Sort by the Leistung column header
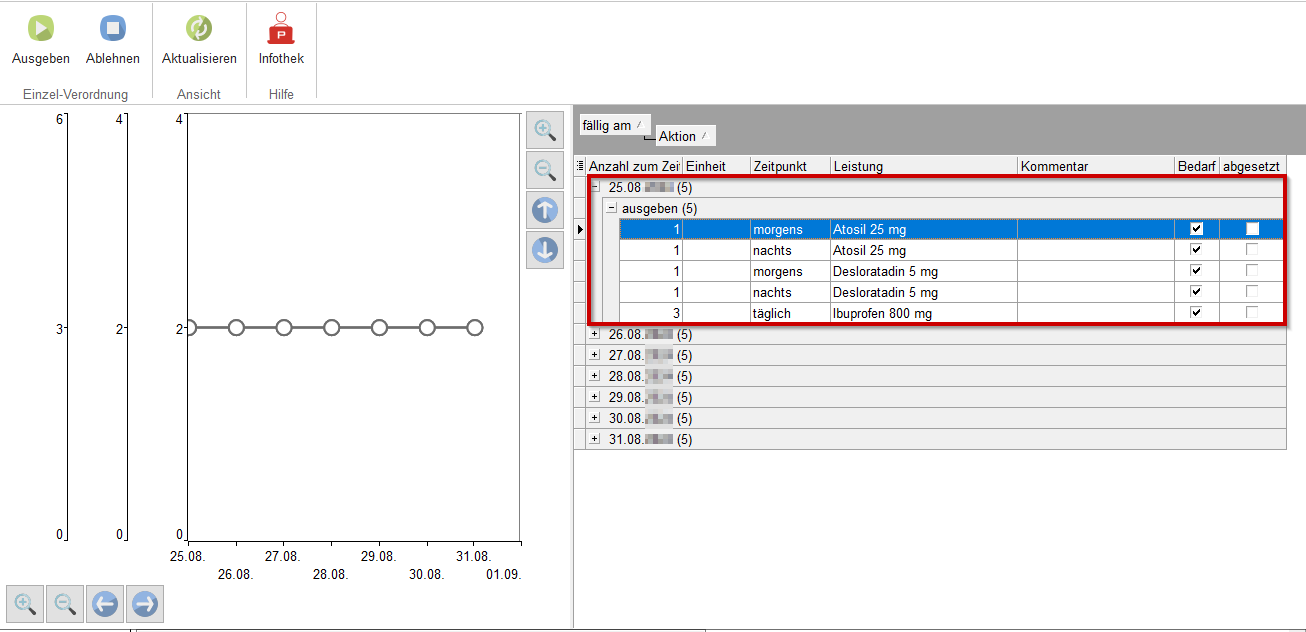The width and height of the screenshot is (1306, 632). click(922, 166)
